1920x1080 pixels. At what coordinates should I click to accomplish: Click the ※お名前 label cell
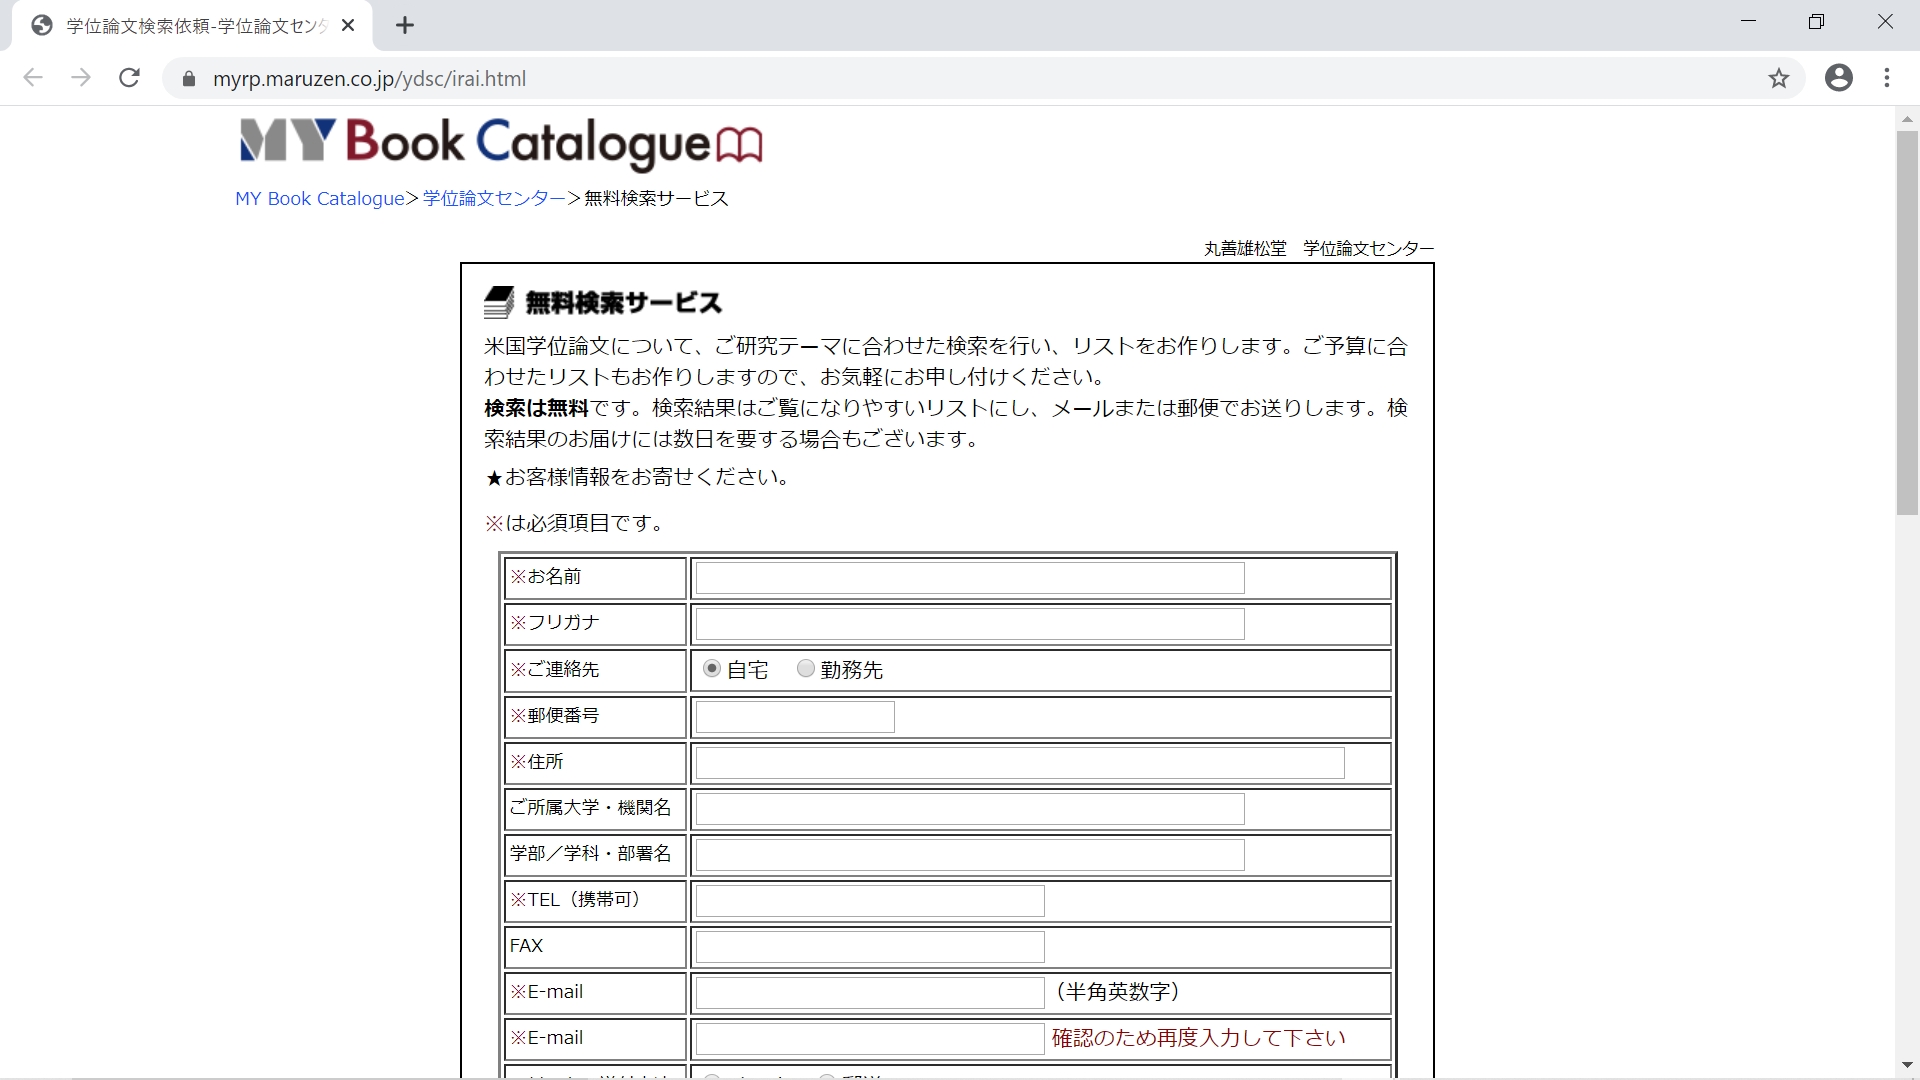point(595,578)
